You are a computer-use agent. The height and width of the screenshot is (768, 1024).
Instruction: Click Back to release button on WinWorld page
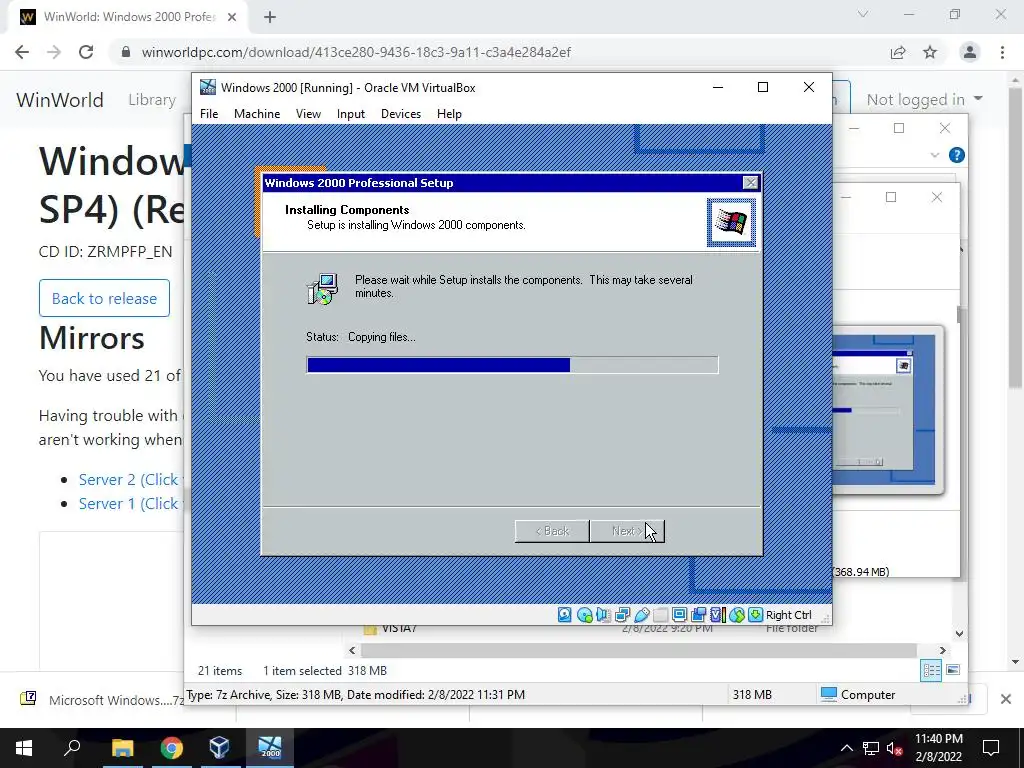point(104,298)
